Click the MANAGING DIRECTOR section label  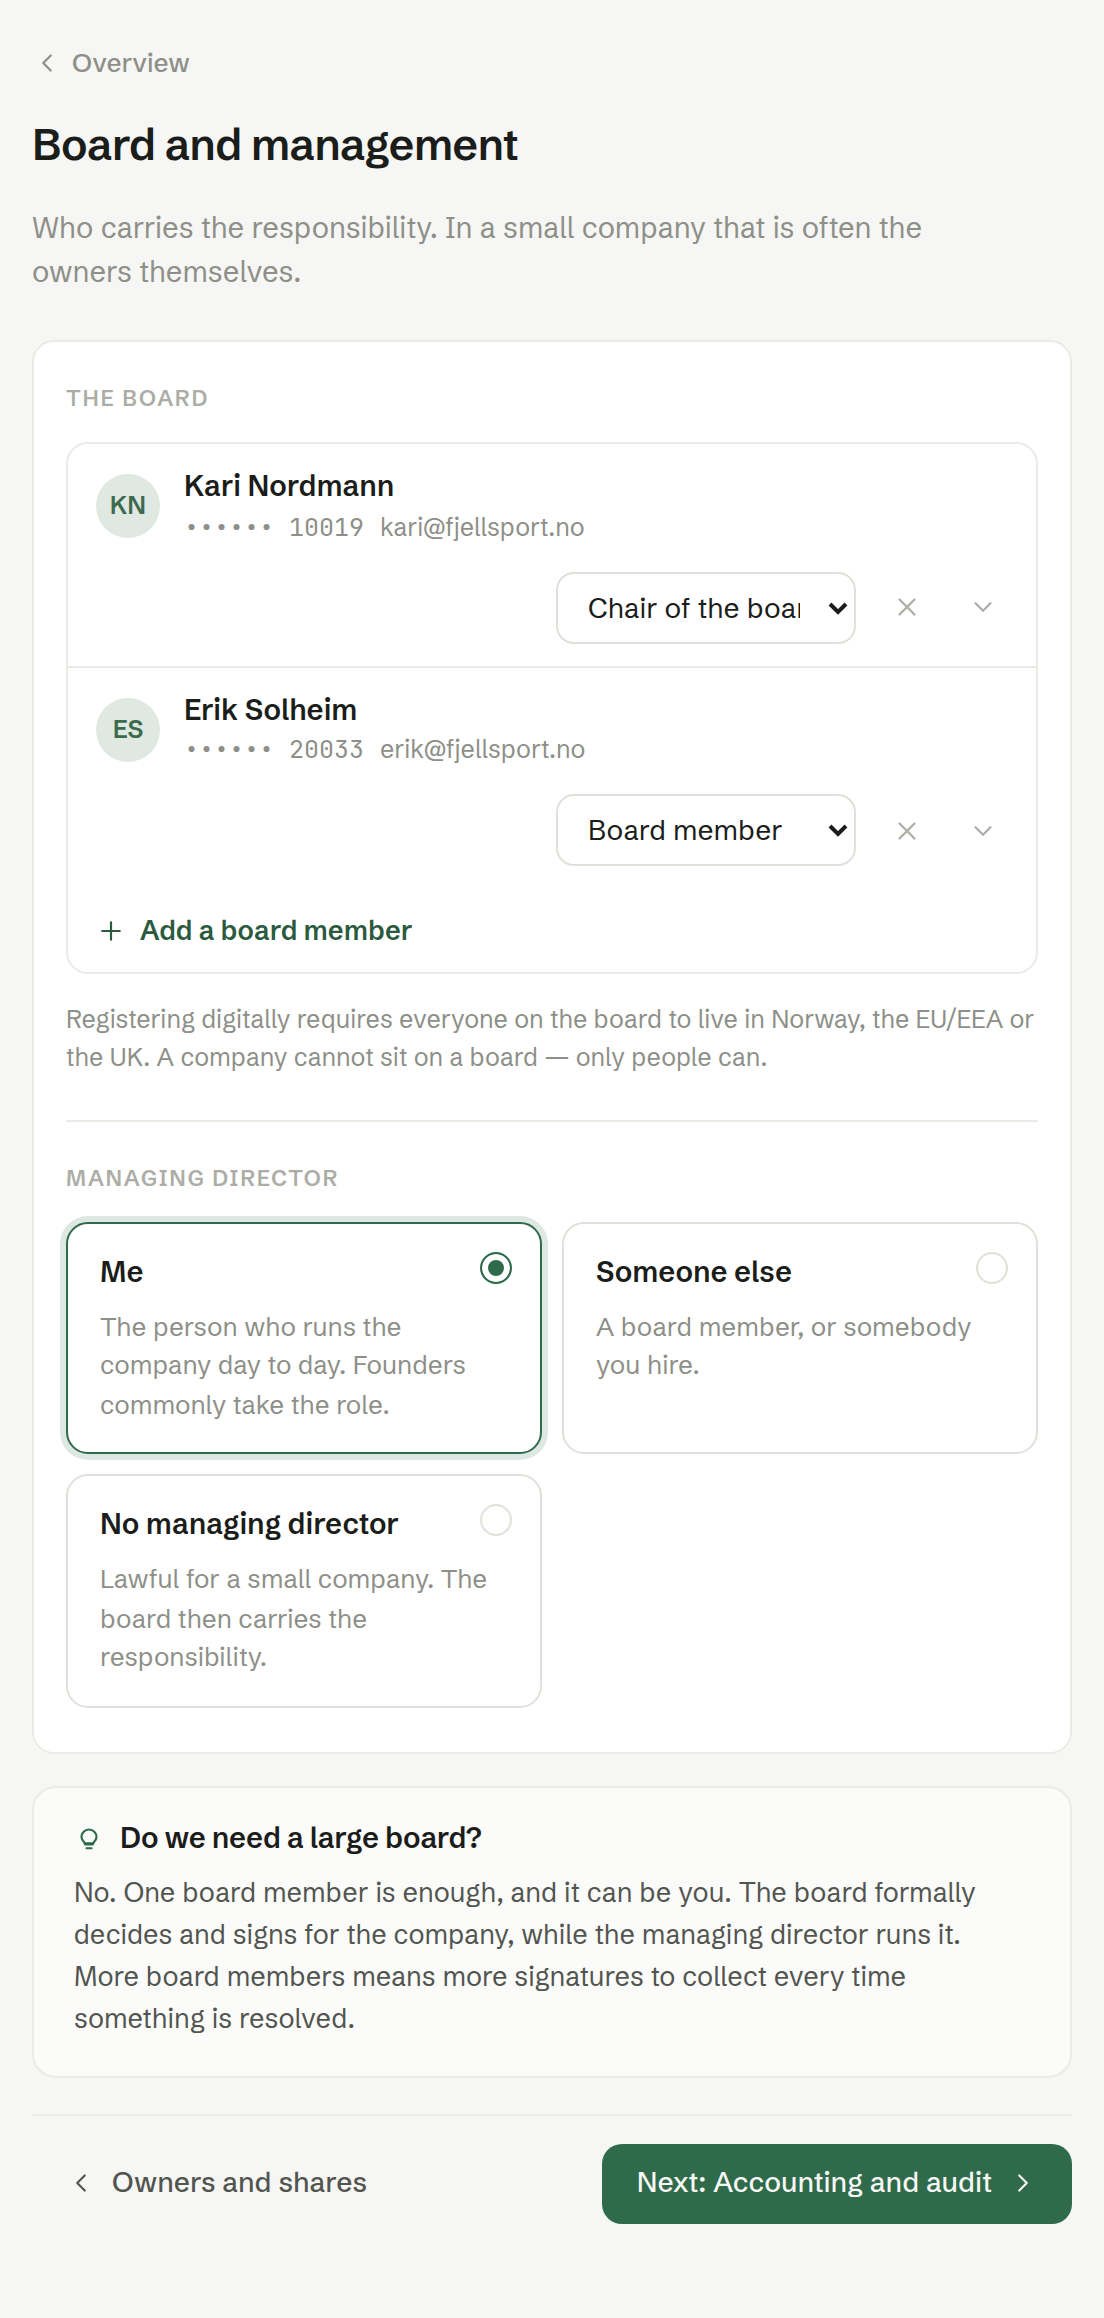coord(202,1178)
